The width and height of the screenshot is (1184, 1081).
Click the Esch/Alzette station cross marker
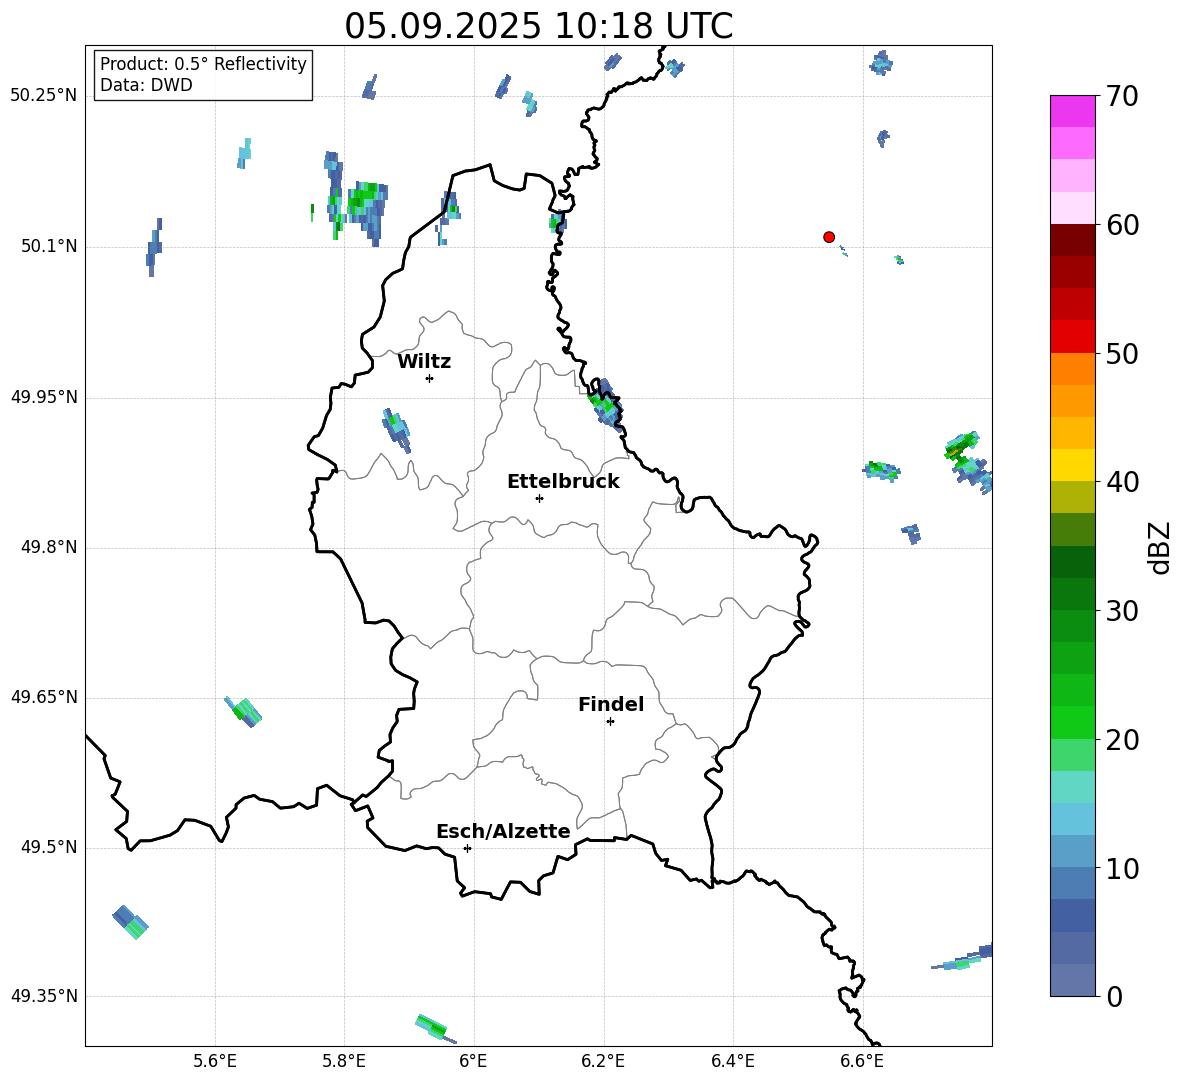coord(467,848)
